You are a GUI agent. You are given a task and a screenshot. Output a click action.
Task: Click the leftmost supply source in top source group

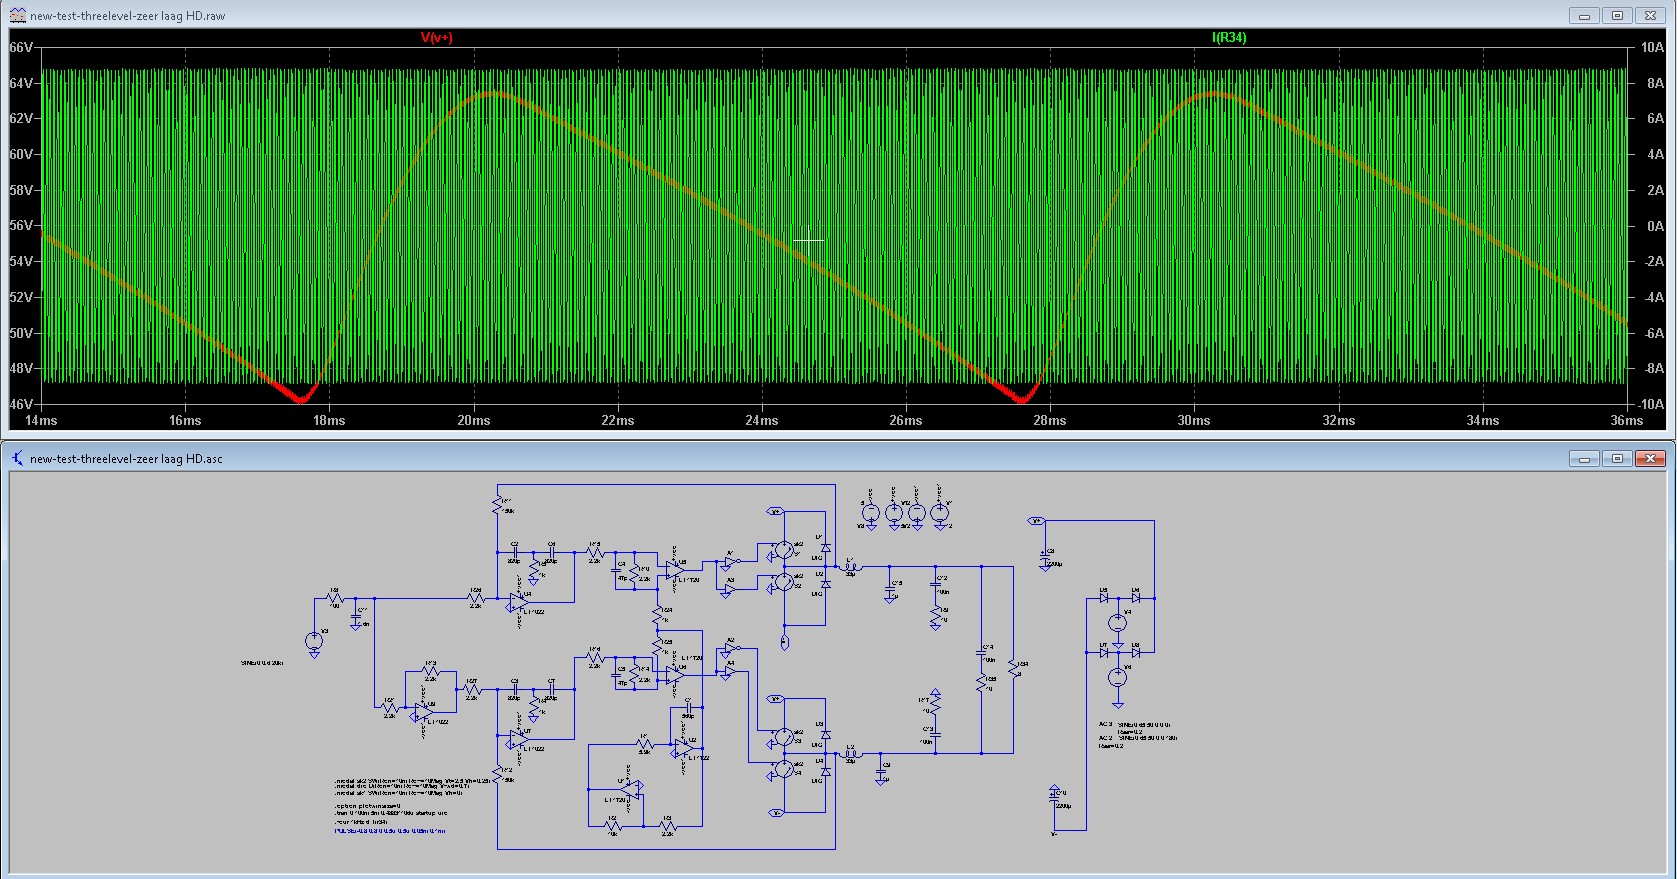point(870,513)
